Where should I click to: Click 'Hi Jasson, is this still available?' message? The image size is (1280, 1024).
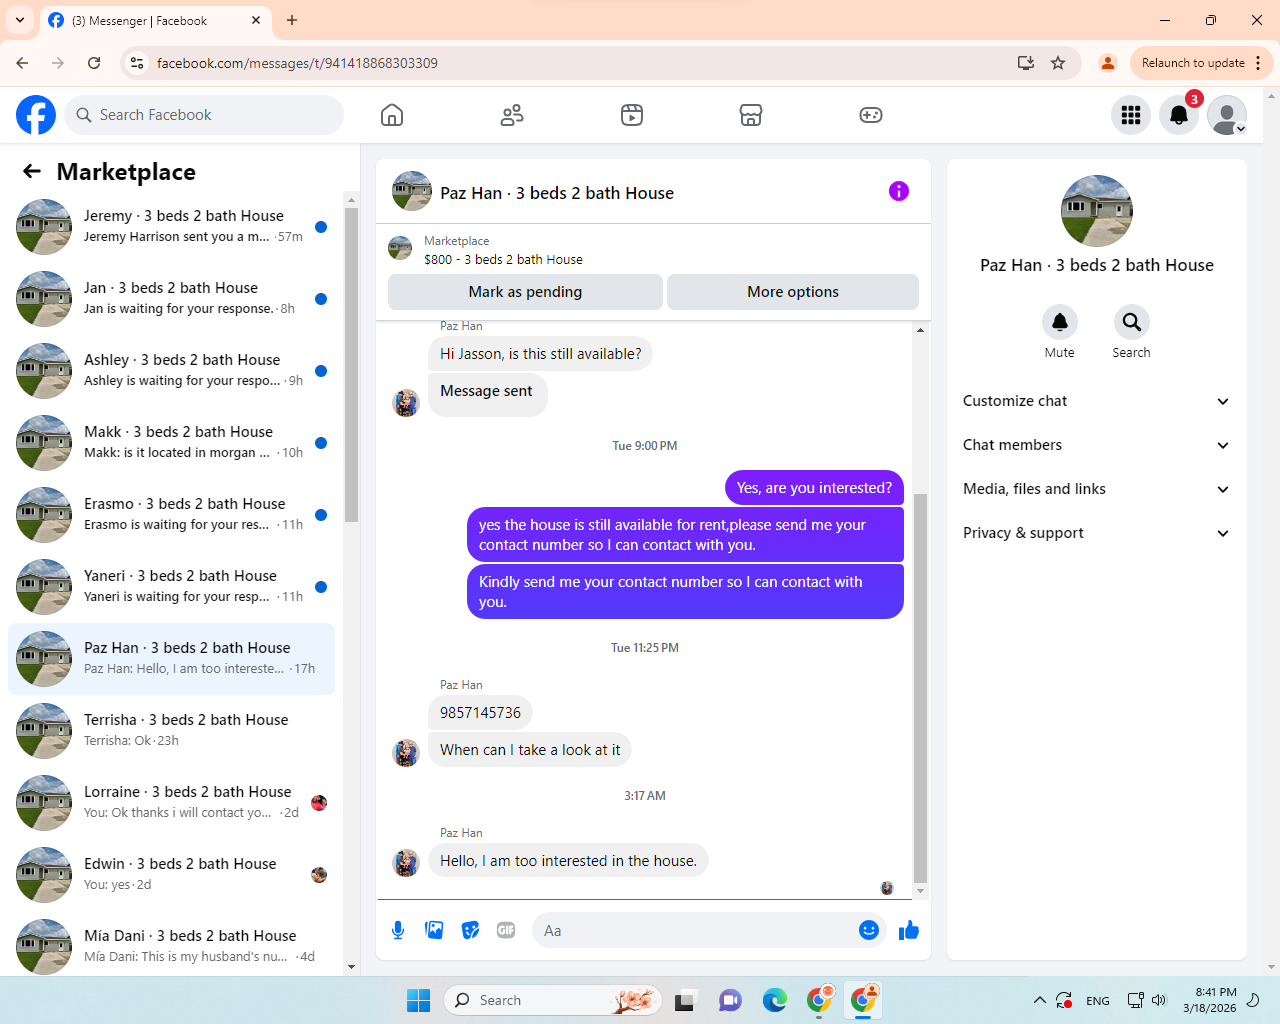540,354
